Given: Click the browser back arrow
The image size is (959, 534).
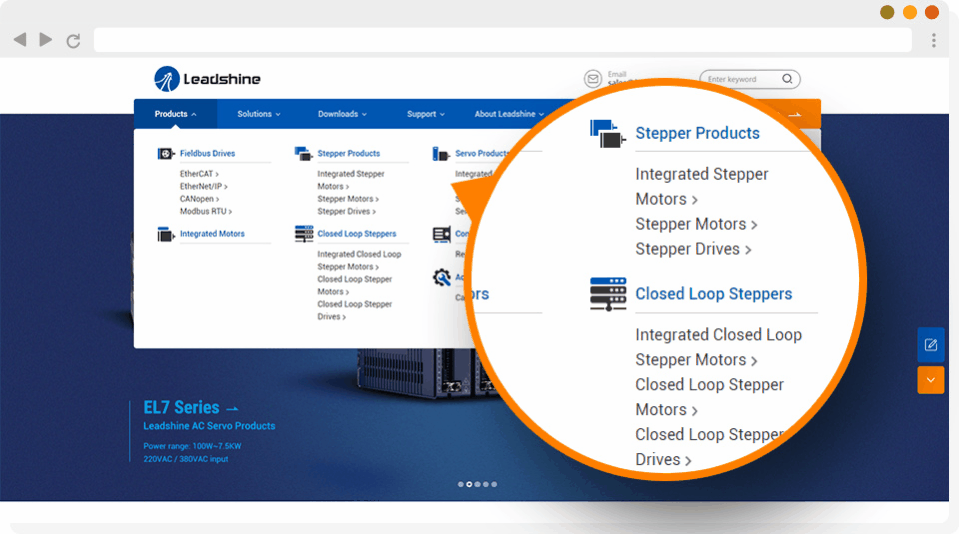Looking at the screenshot, I should (x=20, y=40).
